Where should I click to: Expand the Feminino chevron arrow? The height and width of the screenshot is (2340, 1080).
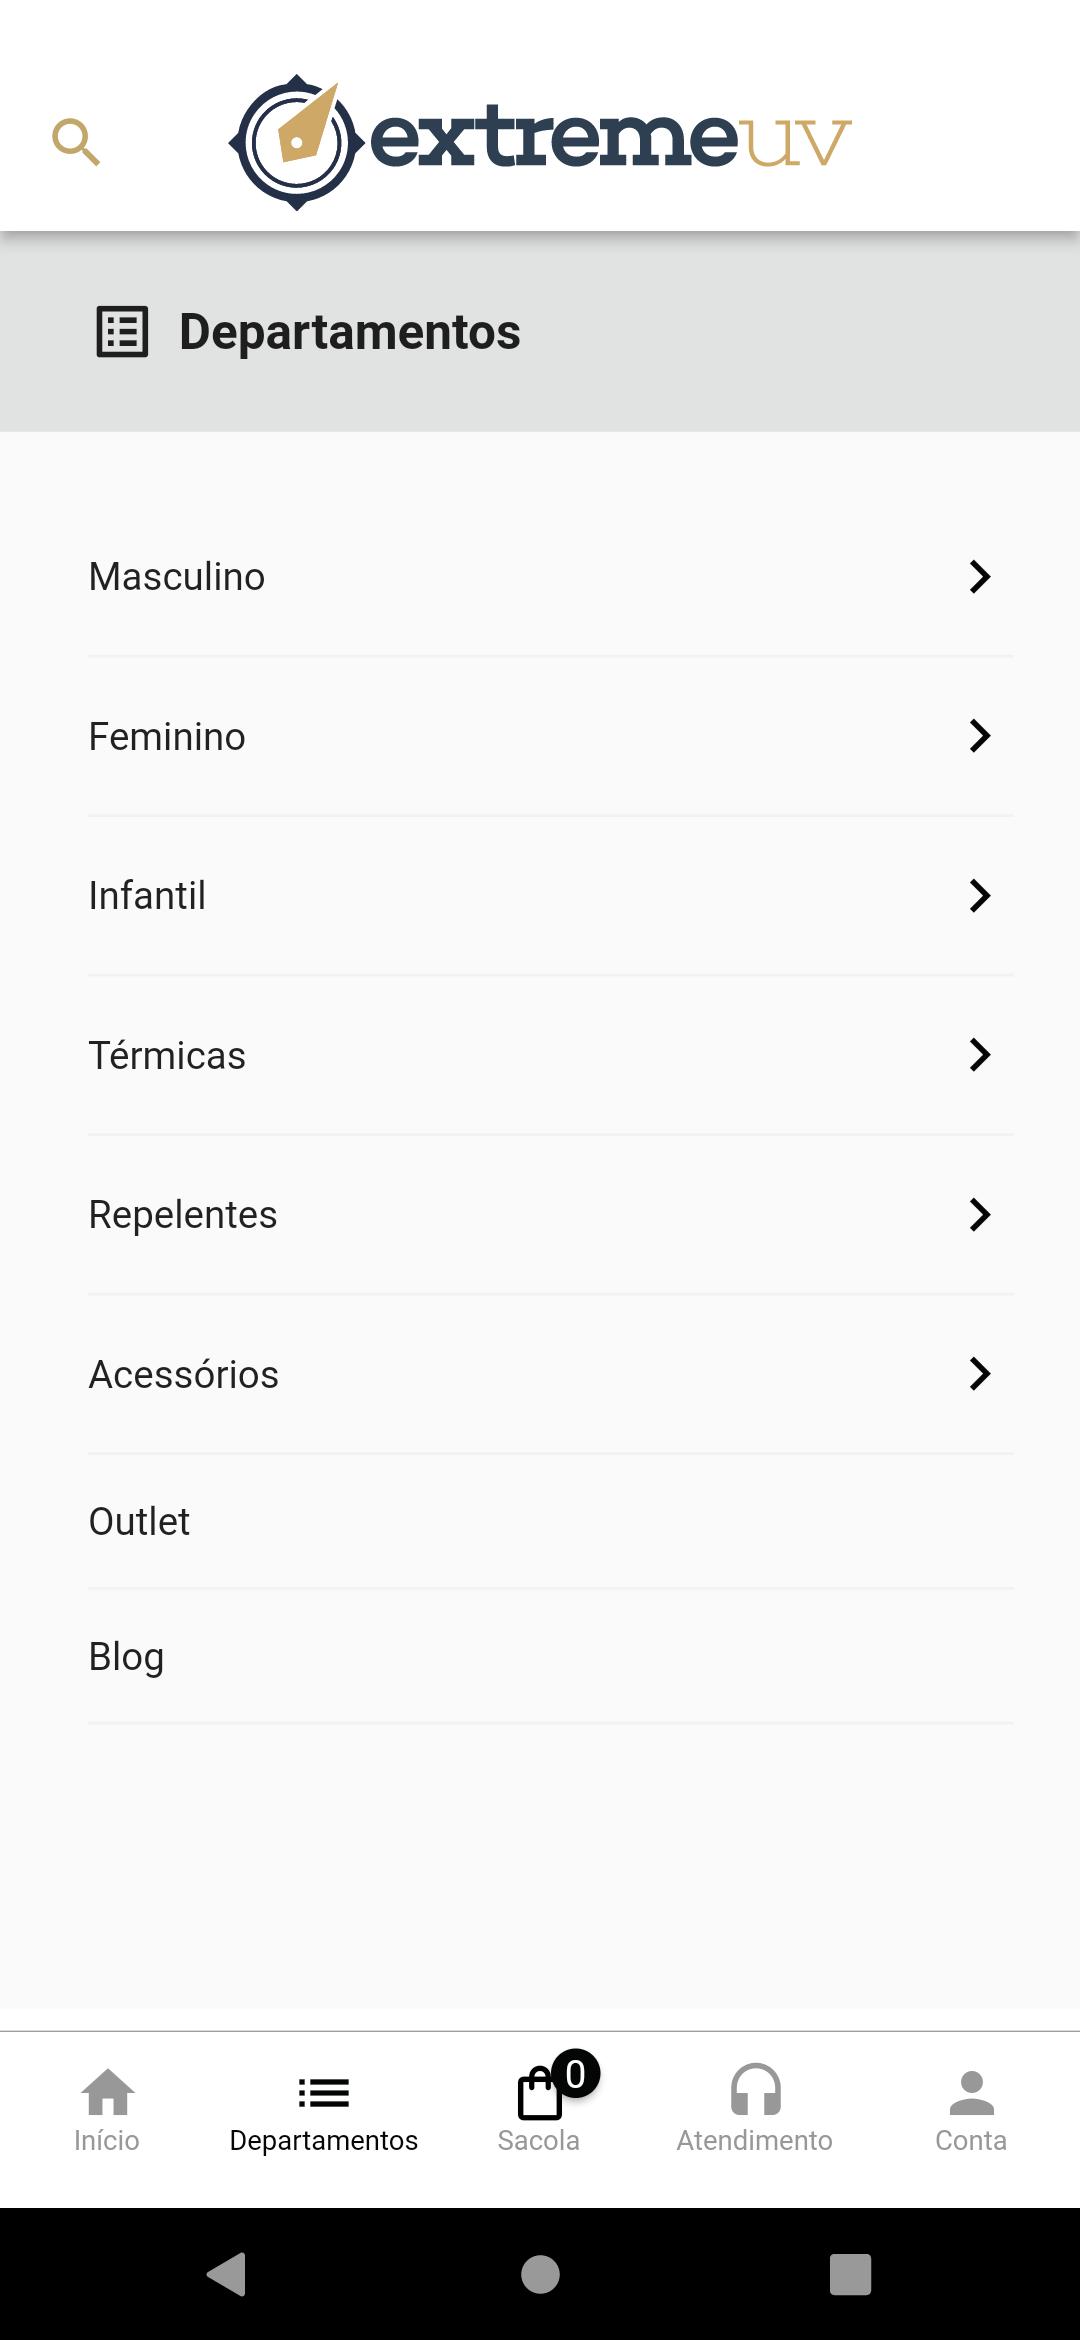980,736
